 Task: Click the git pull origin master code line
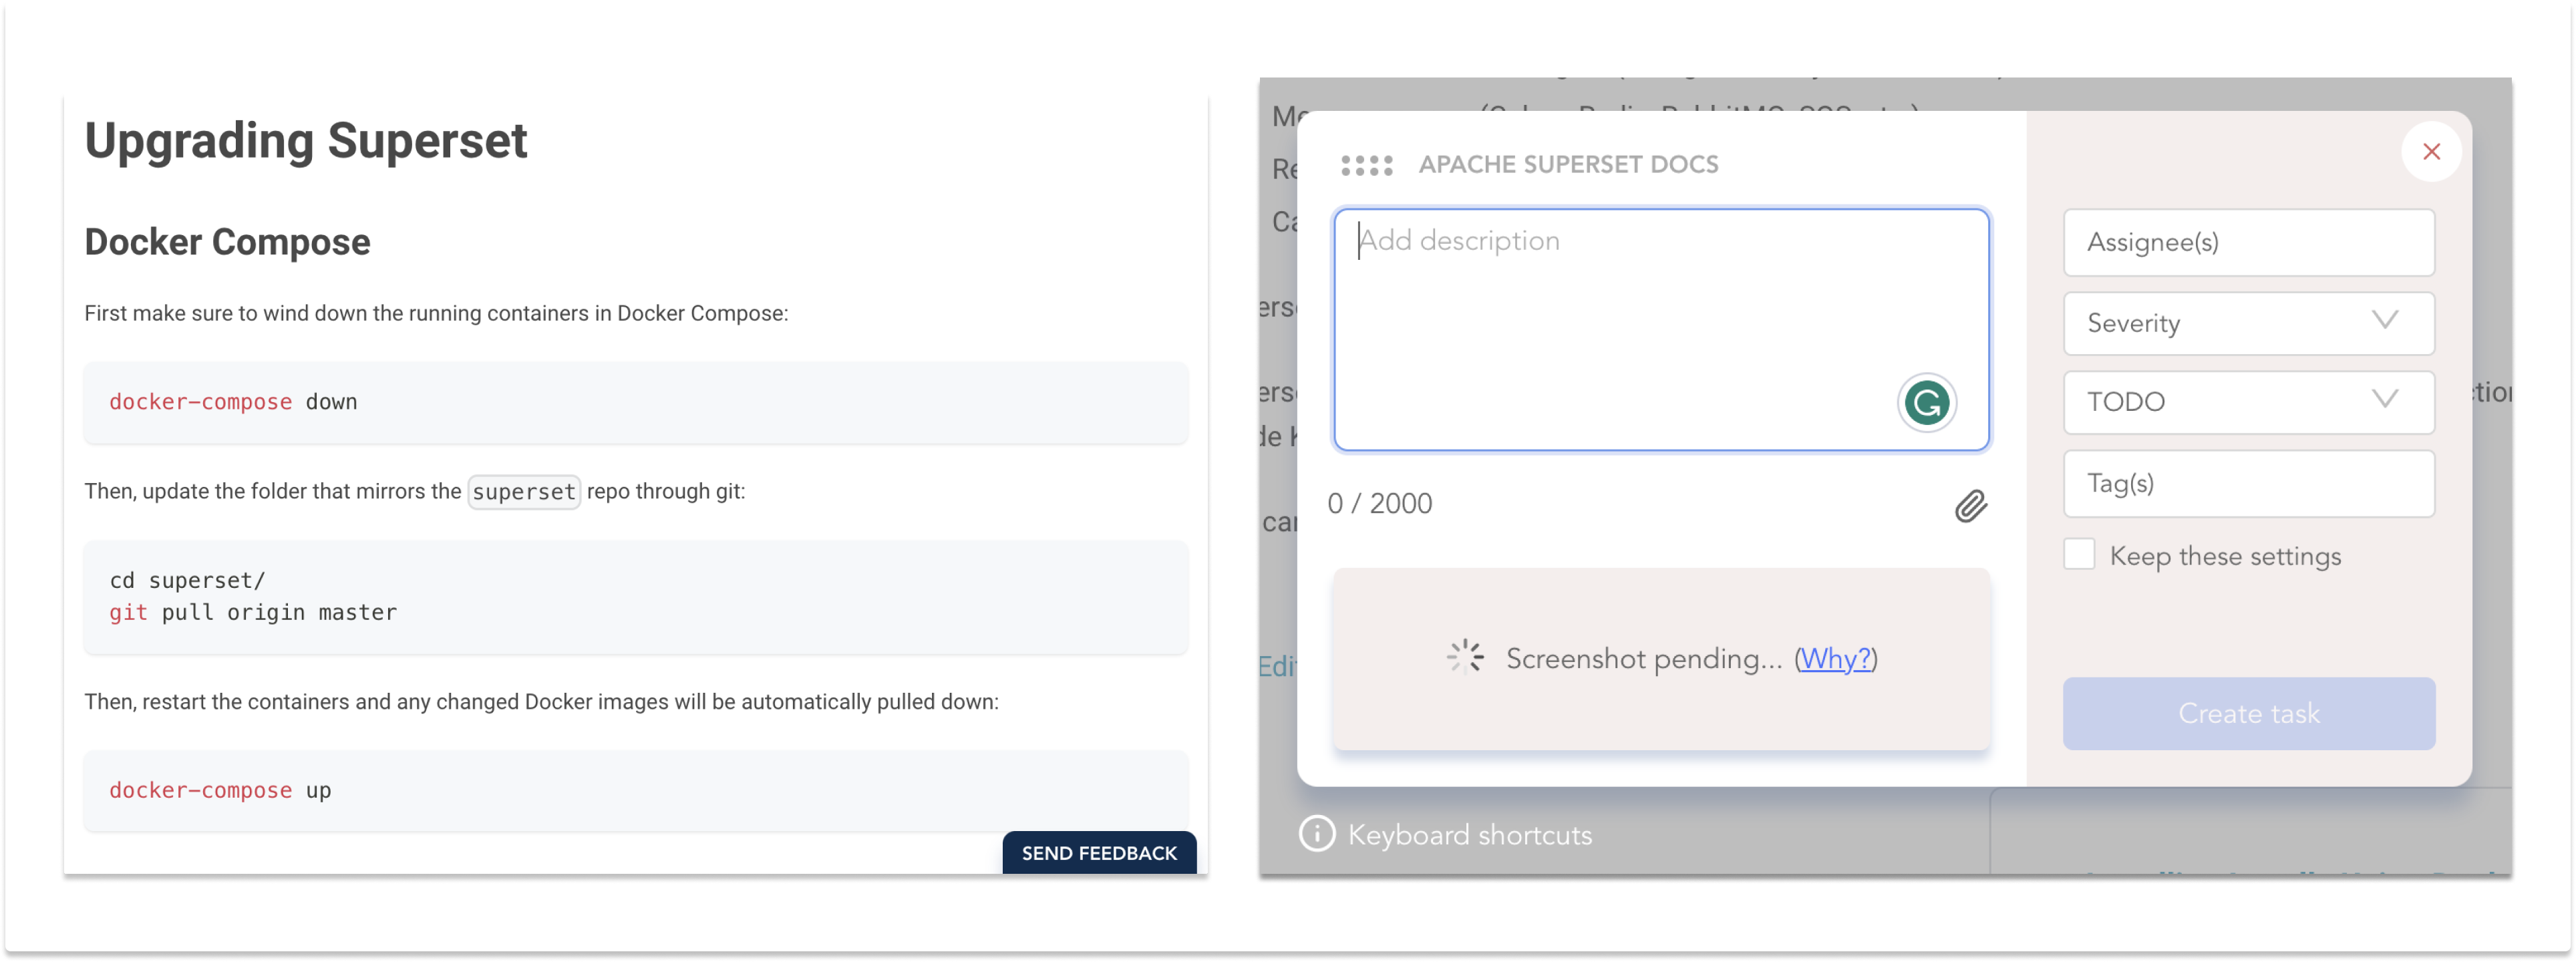253,613
